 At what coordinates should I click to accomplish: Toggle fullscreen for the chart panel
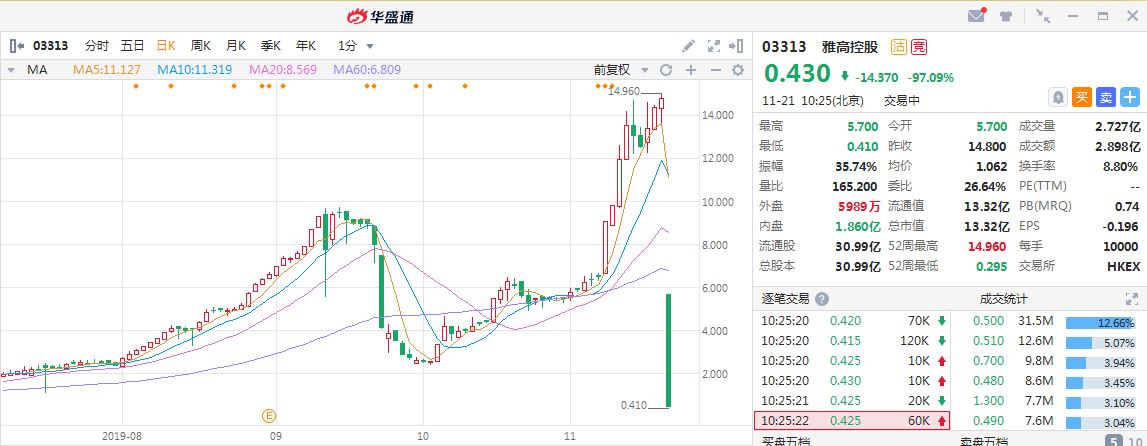(713, 45)
